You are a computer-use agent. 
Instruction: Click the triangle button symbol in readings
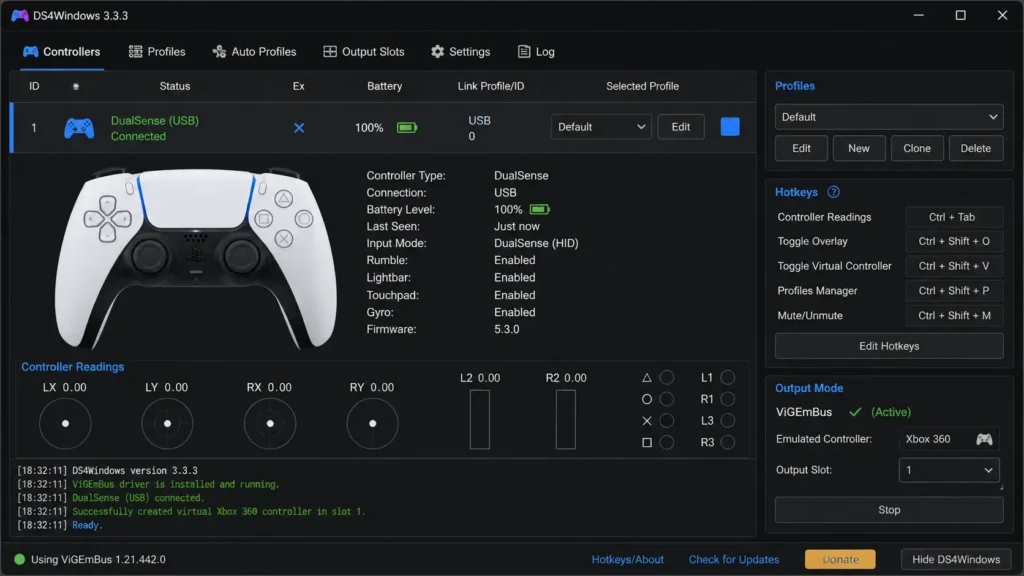(x=647, y=377)
